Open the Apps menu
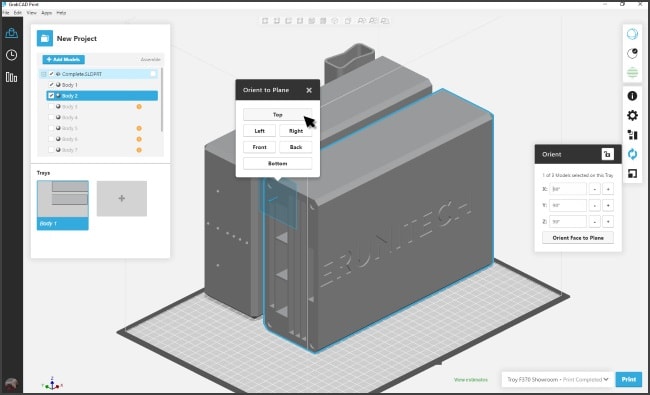Screen dimensions: 650x395 [46, 13]
